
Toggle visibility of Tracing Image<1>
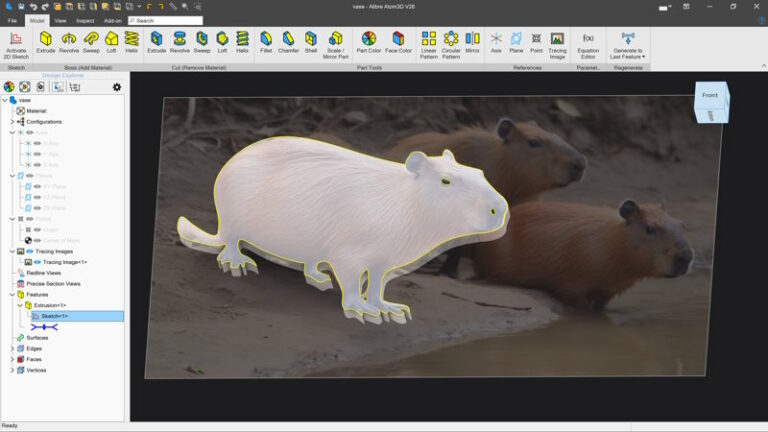point(37,262)
